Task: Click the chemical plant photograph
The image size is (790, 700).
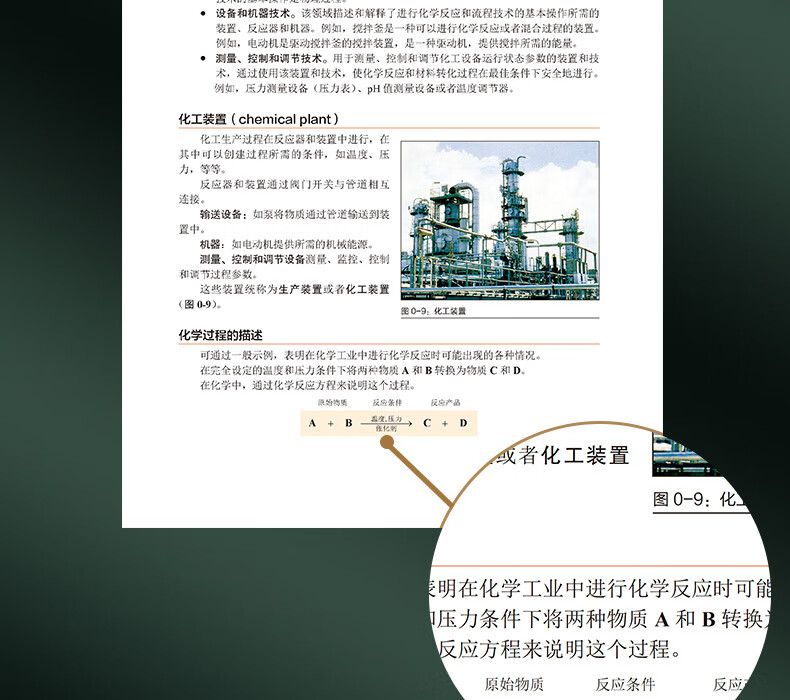Action: pyautogui.click(x=499, y=220)
